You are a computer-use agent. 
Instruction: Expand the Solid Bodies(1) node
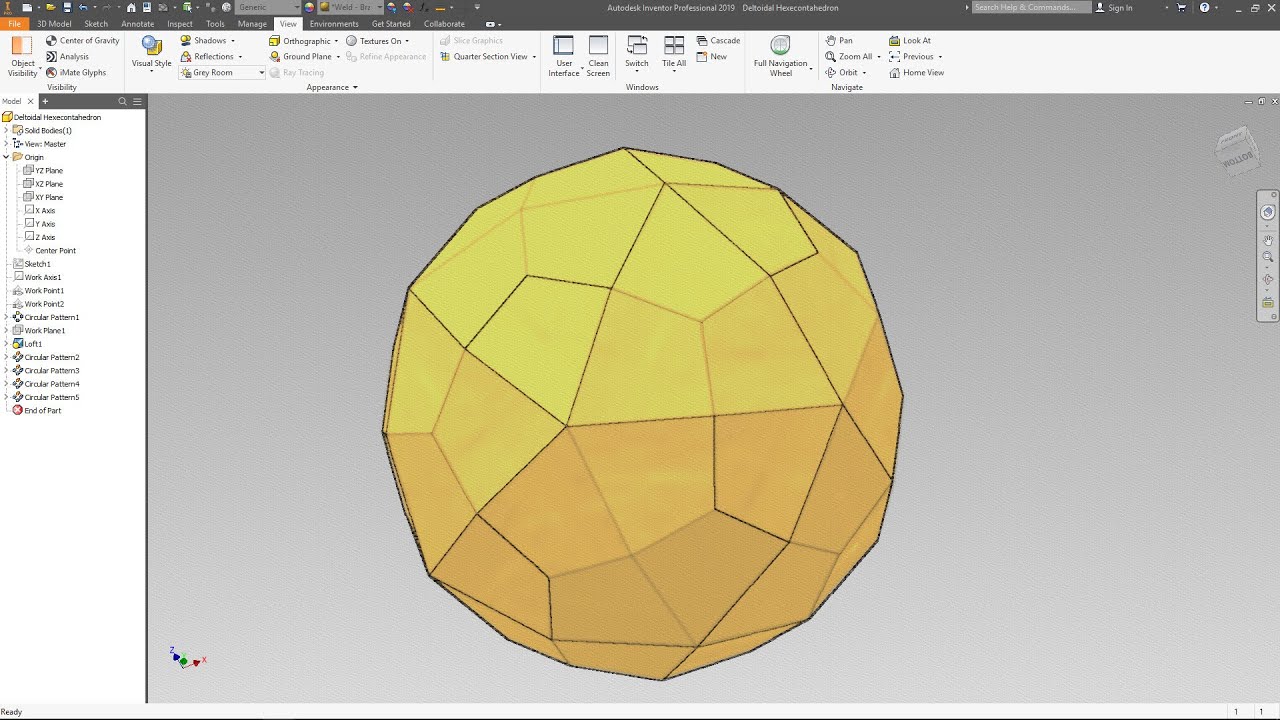coord(6,130)
